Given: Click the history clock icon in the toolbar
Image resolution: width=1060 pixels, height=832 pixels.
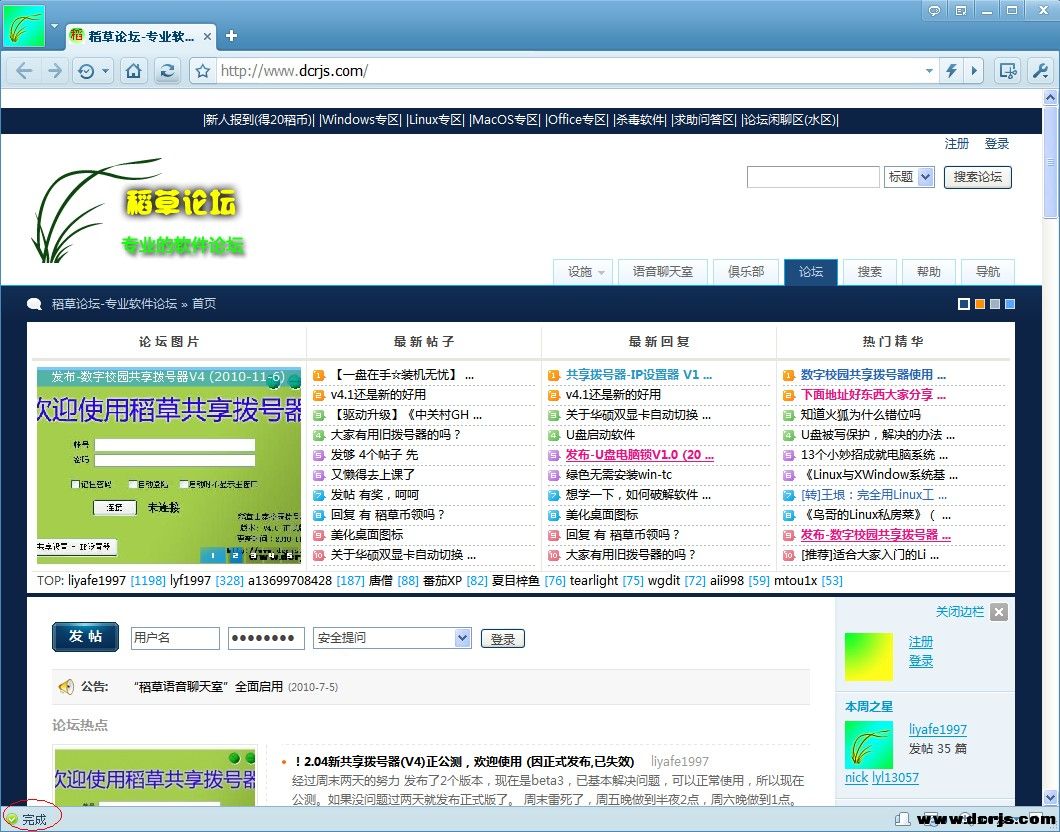Looking at the screenshot, I should tap(86, 71).
